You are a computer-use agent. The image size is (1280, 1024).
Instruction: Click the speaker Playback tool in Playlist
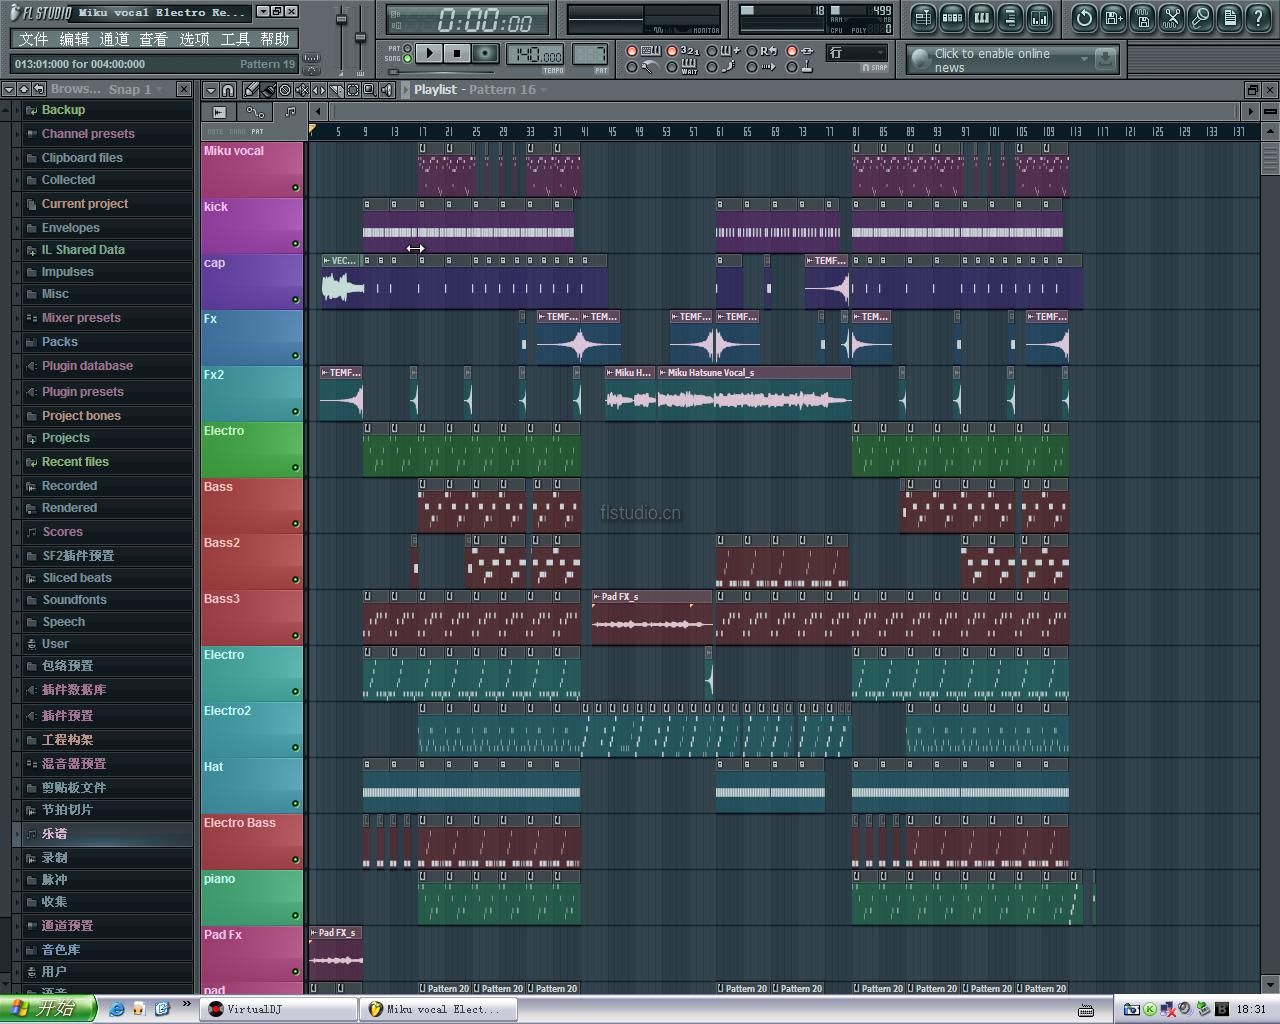(386, 90)
